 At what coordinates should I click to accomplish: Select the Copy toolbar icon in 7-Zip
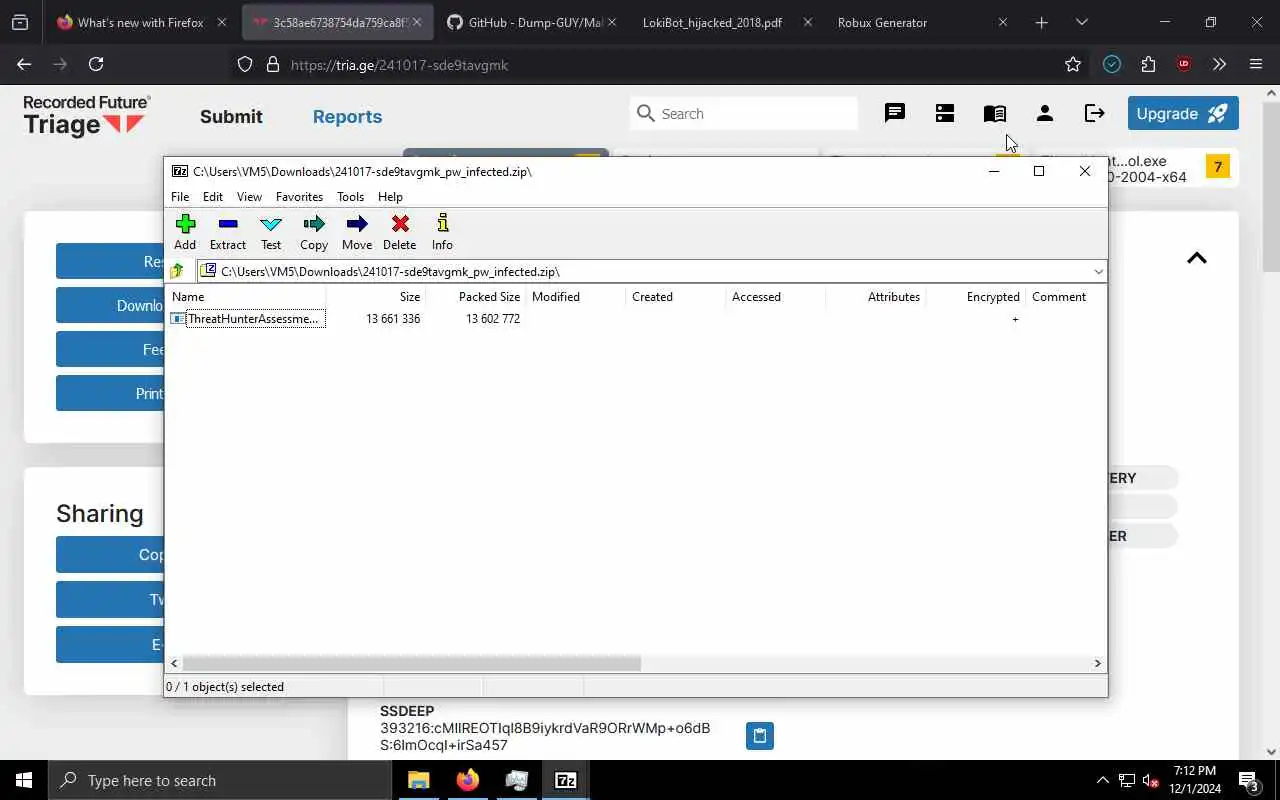(x=314, y=232)
